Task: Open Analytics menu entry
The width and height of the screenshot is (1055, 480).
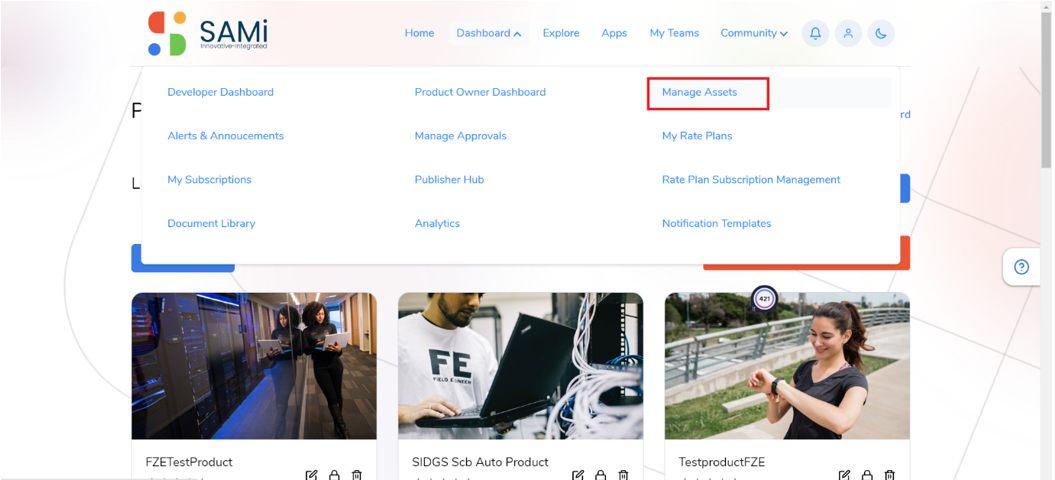Action: [437, 224]
